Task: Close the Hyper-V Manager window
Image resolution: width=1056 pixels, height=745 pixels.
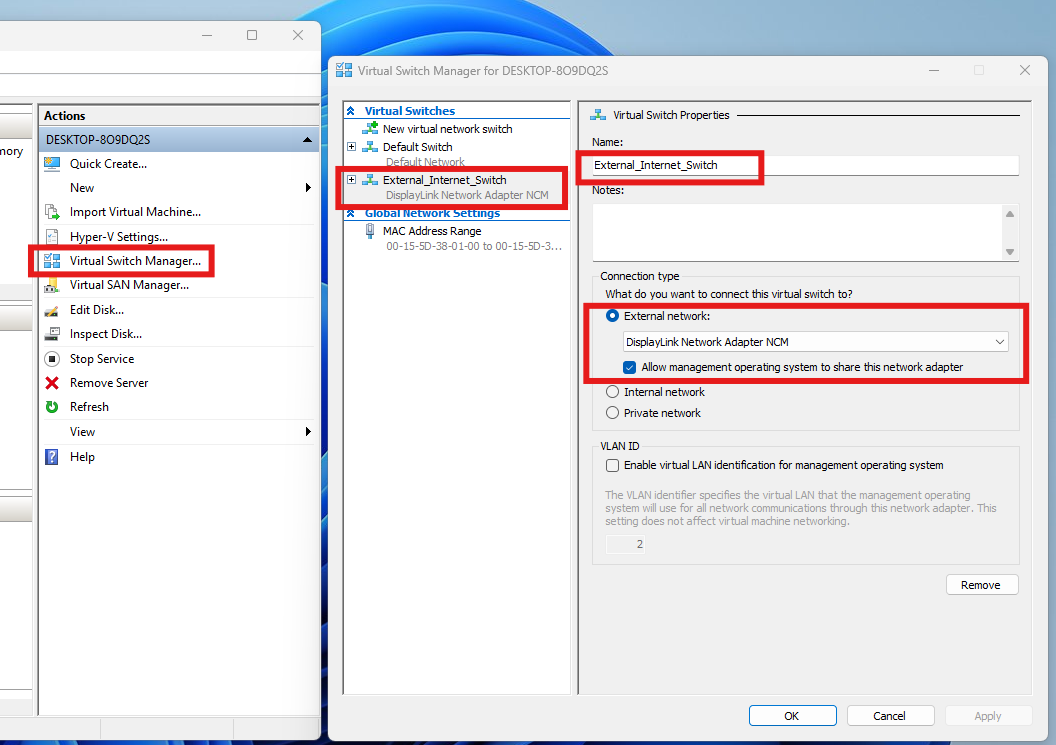Action: point(298,35)
